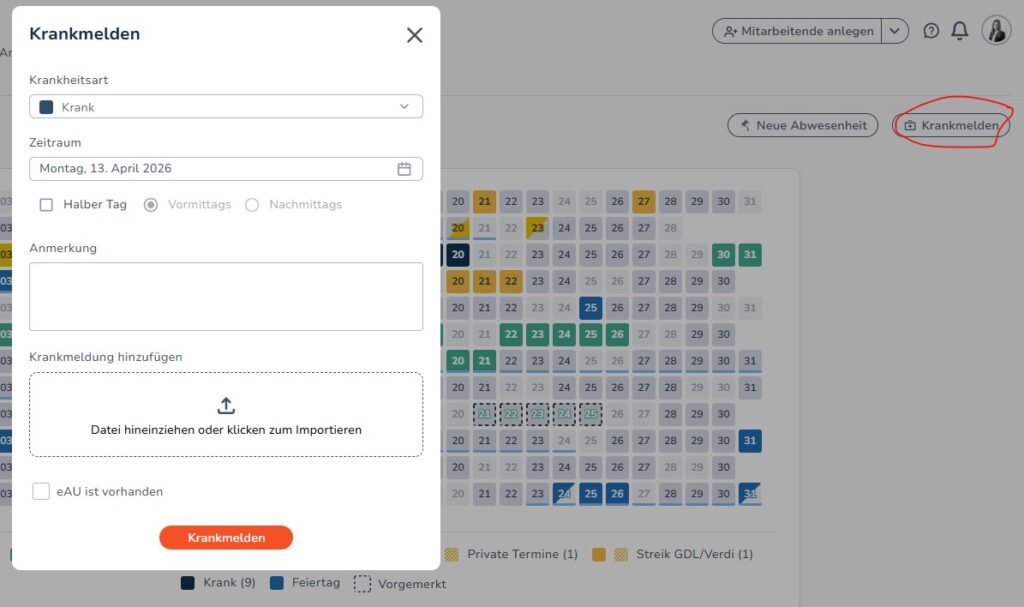Click the dark blue Krank swatch in dropdown
The width and height of the screenshot is (1024, 607).
[x=46, y=107]
